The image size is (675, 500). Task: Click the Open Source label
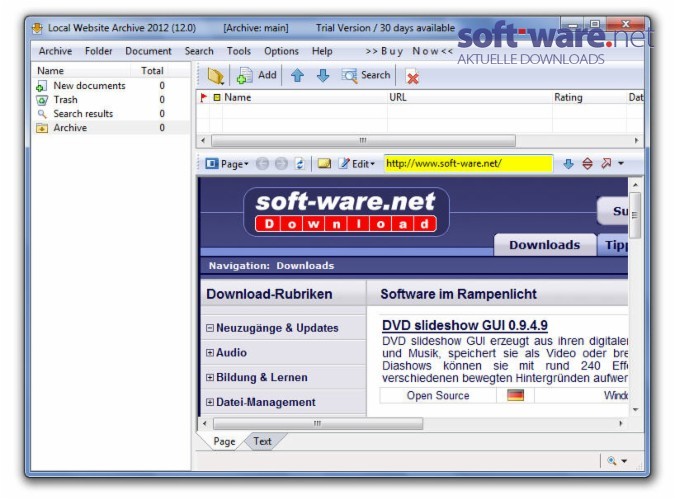coord(438,395)
